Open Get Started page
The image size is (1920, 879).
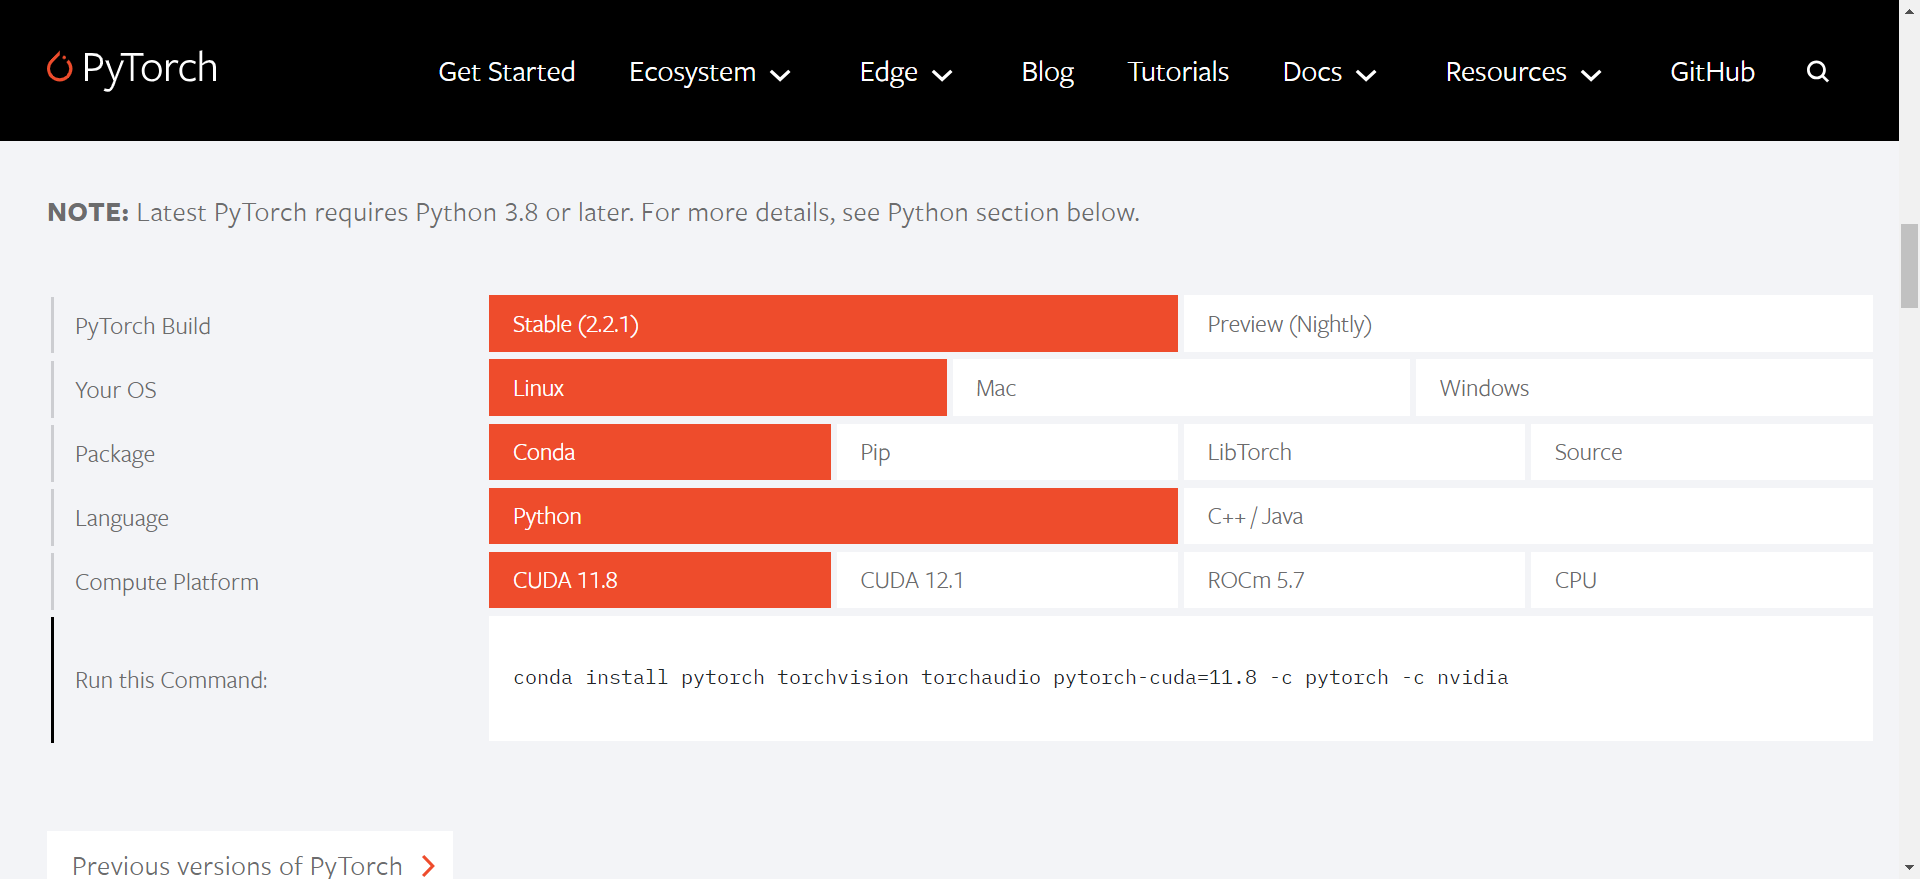click(506, 72)
